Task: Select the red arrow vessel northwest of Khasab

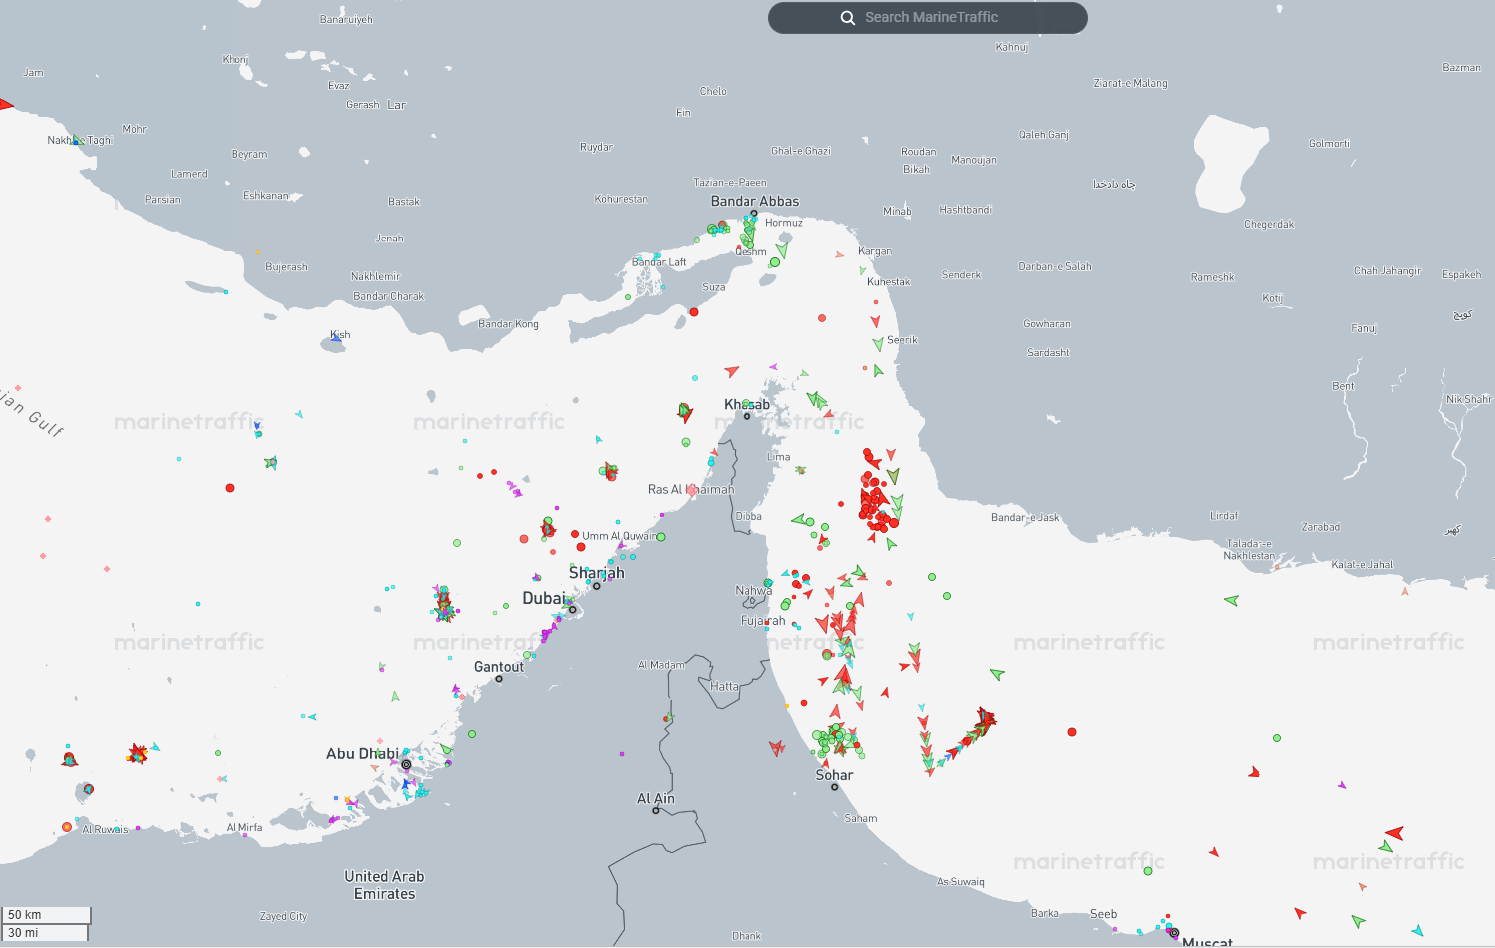Action: 732,371
